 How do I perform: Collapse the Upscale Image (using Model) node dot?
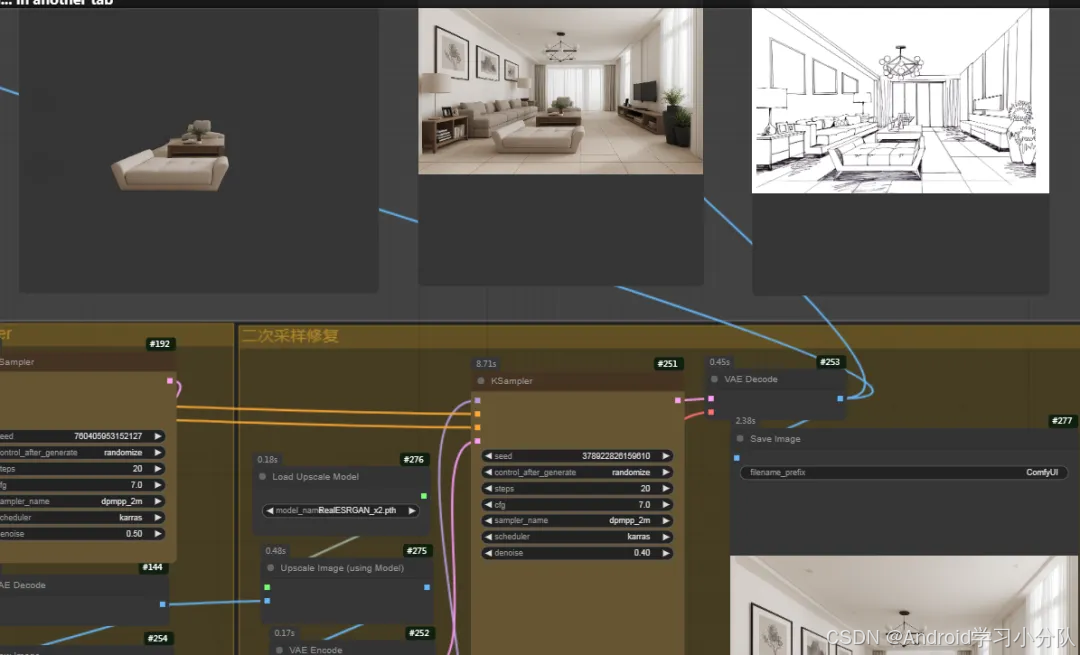(271, 568)
